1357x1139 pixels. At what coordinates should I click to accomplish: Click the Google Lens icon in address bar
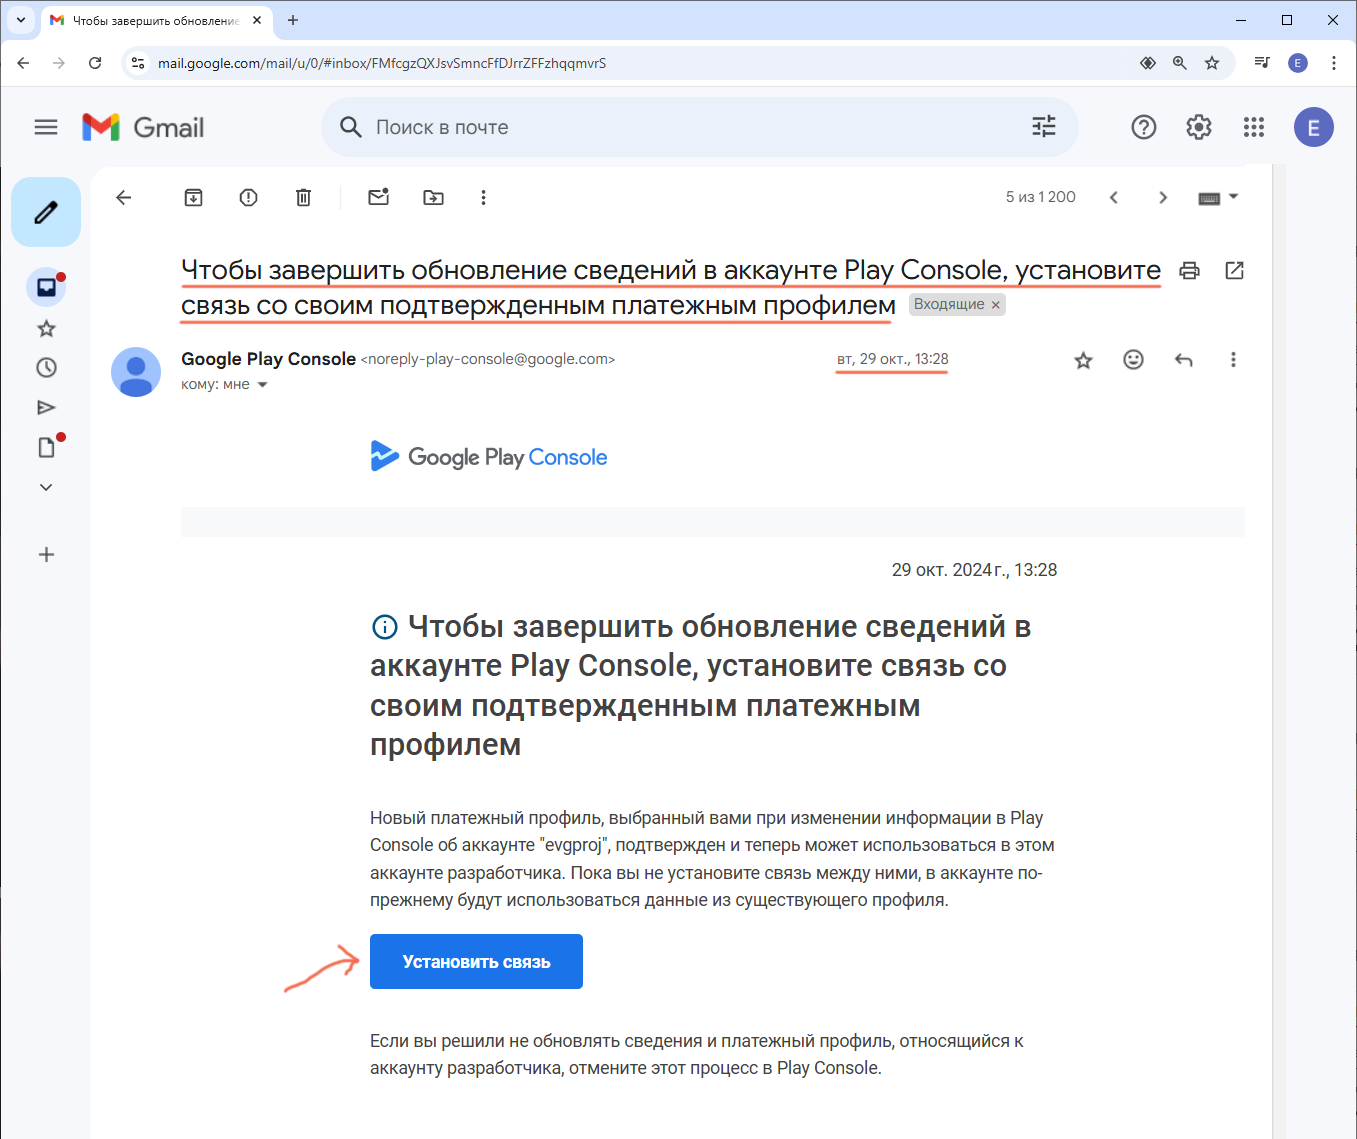pyautogui.click(x=1148, y=63)
